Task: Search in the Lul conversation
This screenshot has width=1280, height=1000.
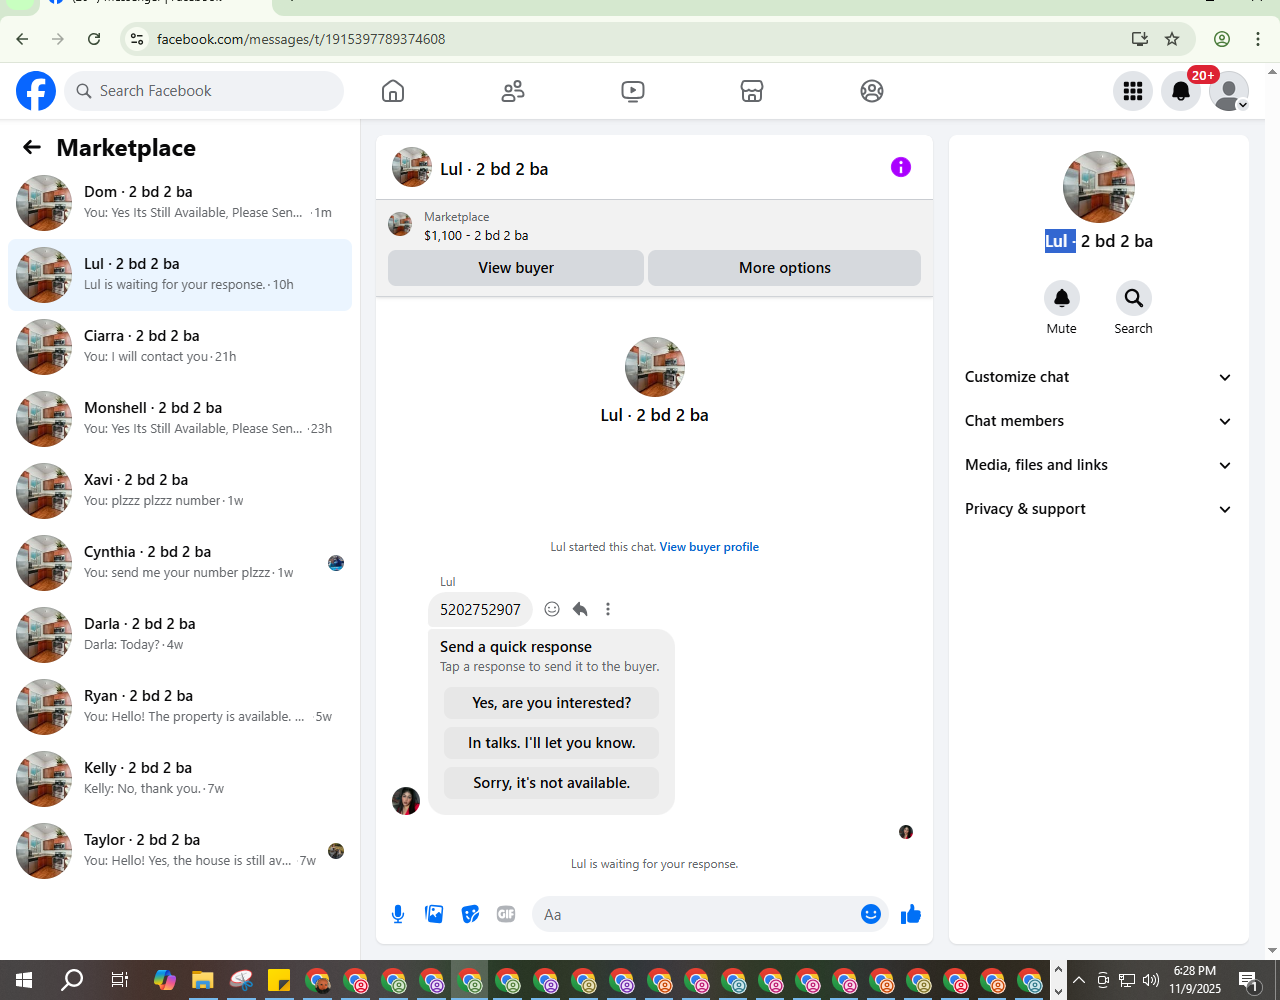Action: click(x=1134, y=298)
